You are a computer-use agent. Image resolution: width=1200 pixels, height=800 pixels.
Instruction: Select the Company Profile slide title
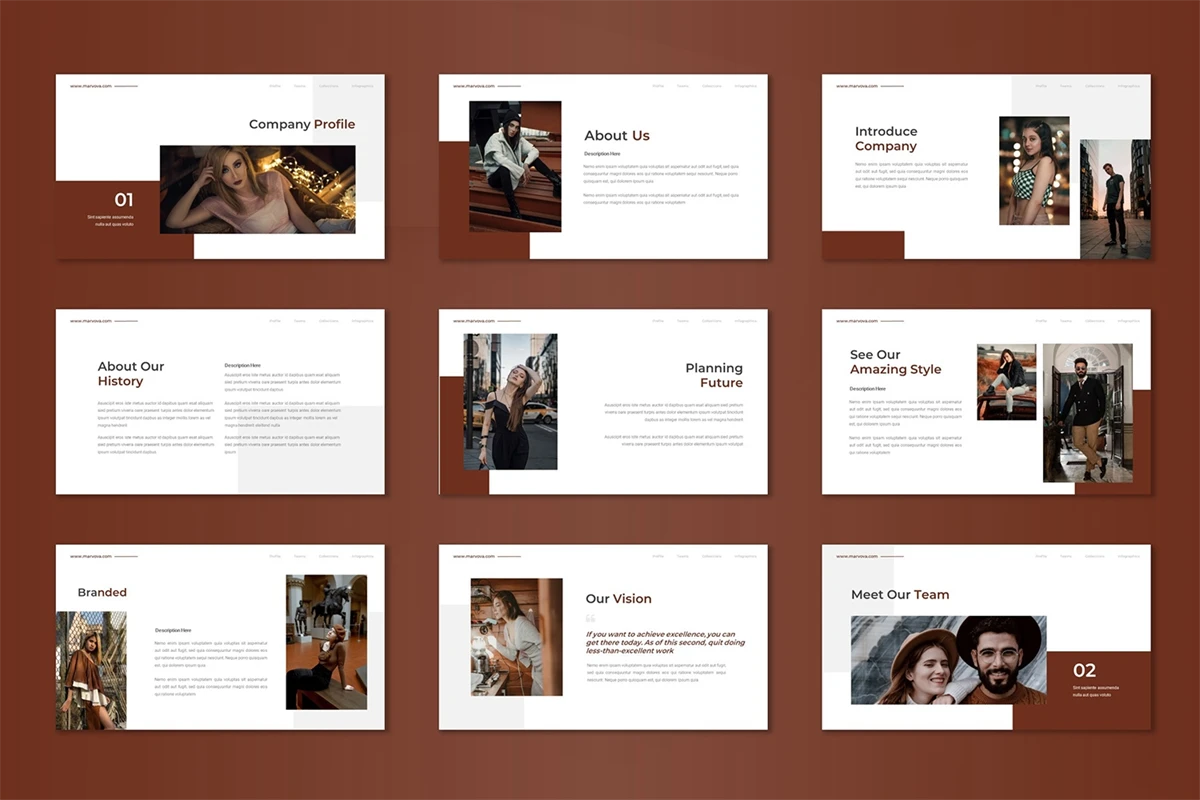click(x=301, y=125)
